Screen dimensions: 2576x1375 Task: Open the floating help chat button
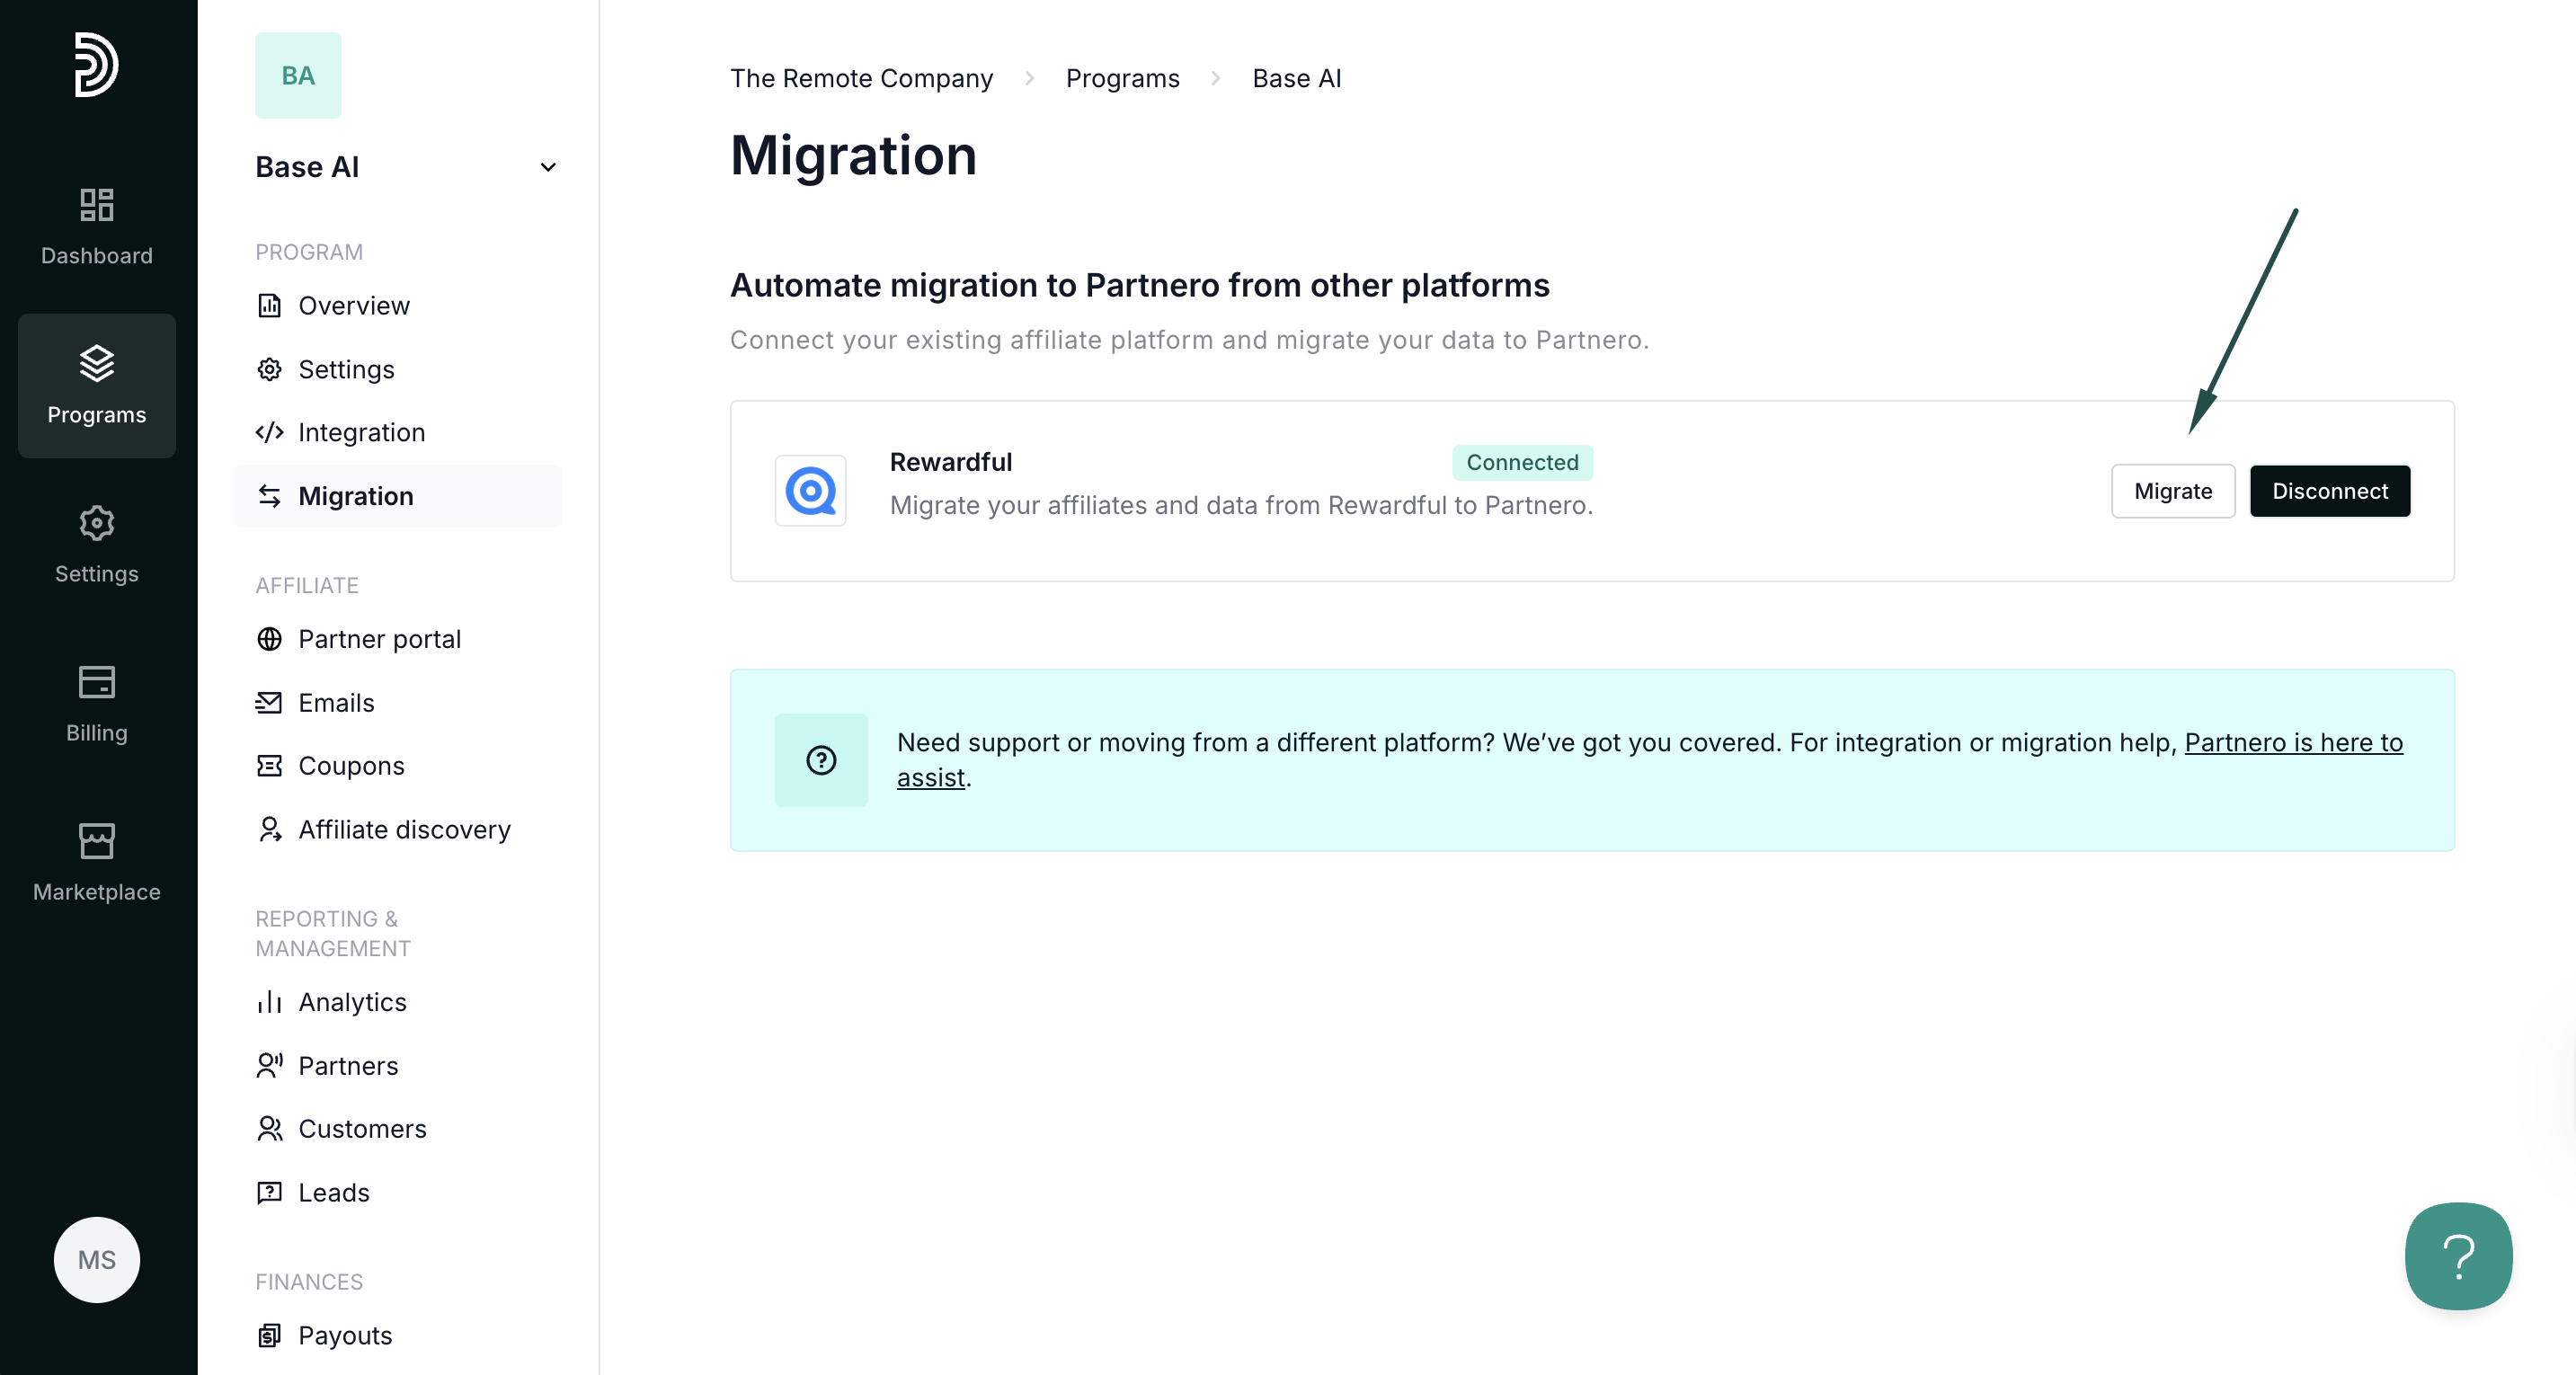[2457, 1256]
